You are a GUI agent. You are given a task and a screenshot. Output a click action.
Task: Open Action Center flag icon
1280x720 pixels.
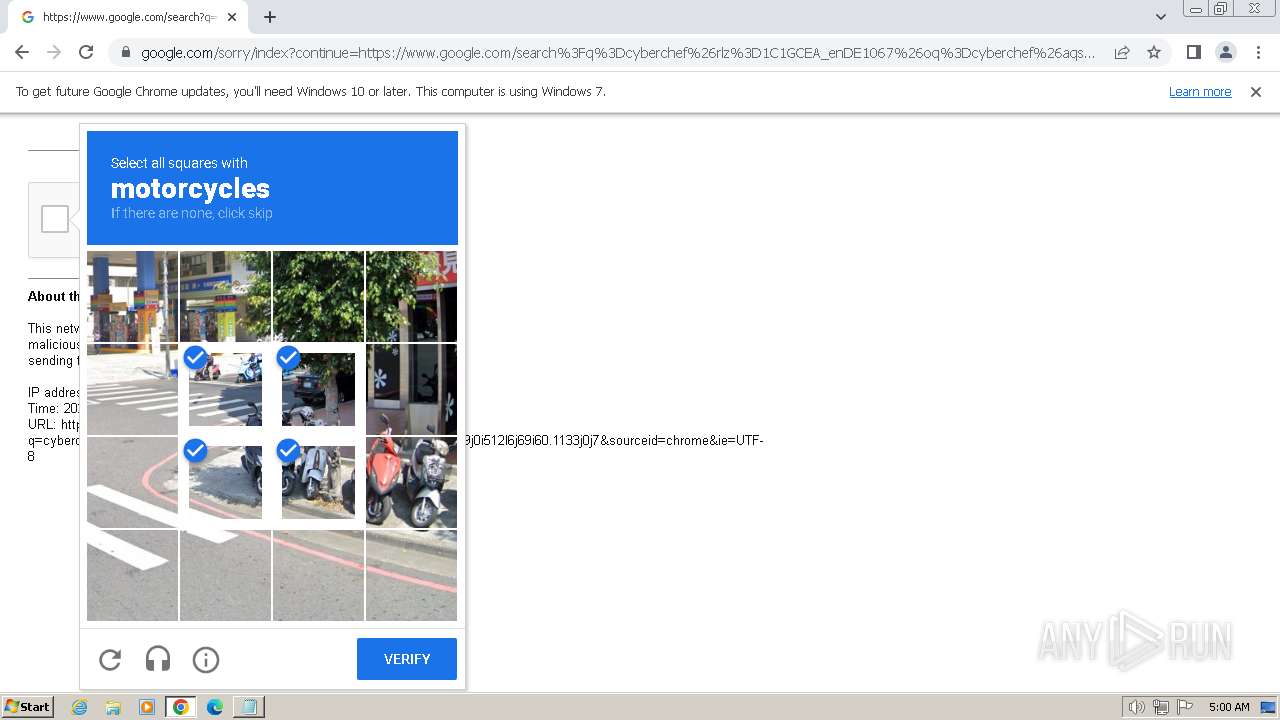(x=1185, y=707)
